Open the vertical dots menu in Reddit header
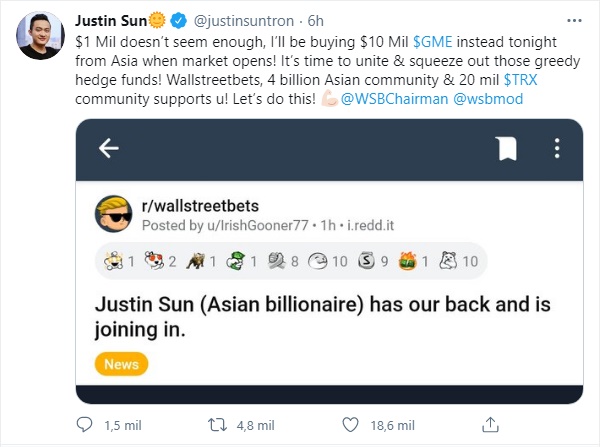 coord(557,148)
